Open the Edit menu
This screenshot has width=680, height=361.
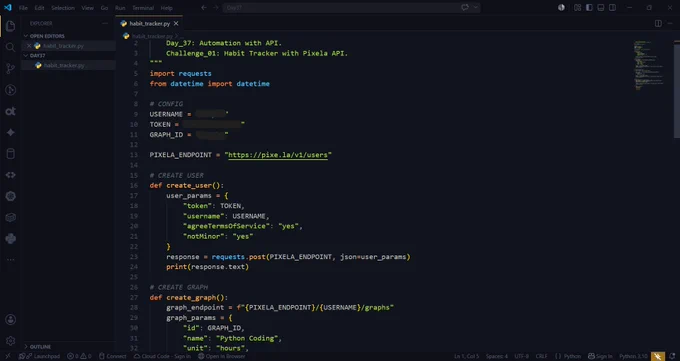(x=39, y=8)
